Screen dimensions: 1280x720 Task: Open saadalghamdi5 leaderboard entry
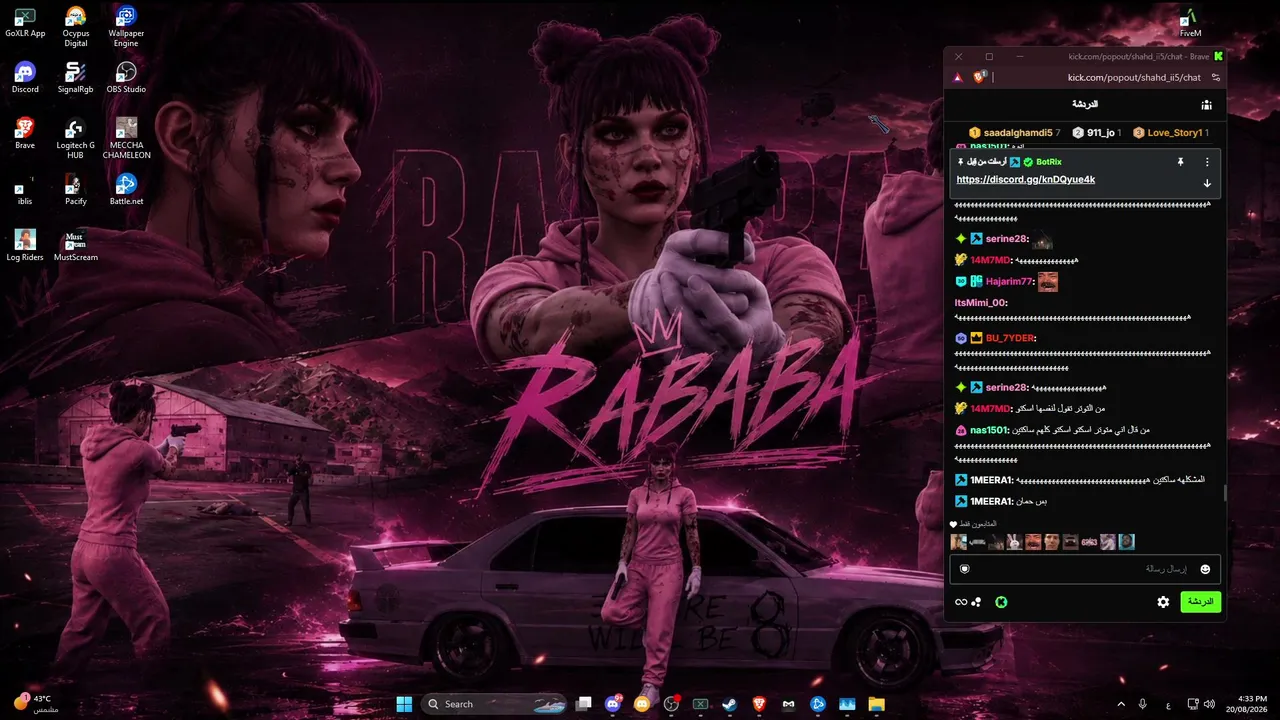click(1014, 133)
